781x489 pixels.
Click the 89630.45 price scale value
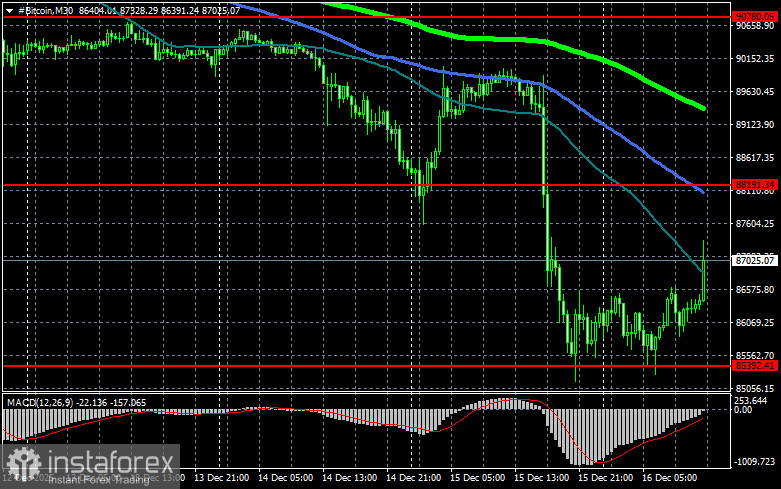[755, 92]
